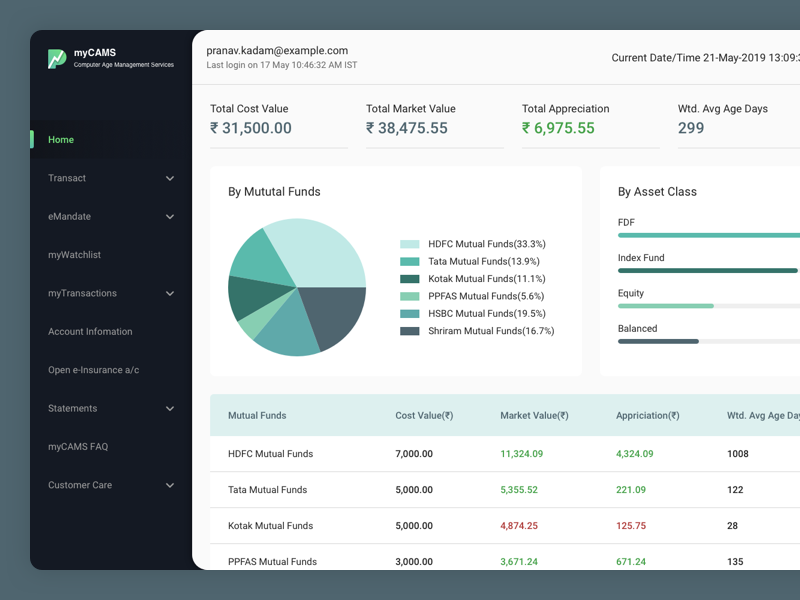
Task: Click the Market Value column header
Action: [534, 414]
